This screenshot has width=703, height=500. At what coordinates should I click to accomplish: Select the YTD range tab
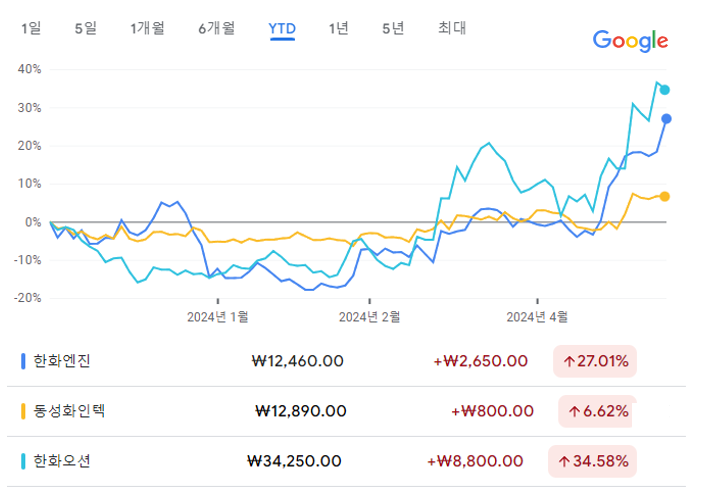click(x=282, y=29)
